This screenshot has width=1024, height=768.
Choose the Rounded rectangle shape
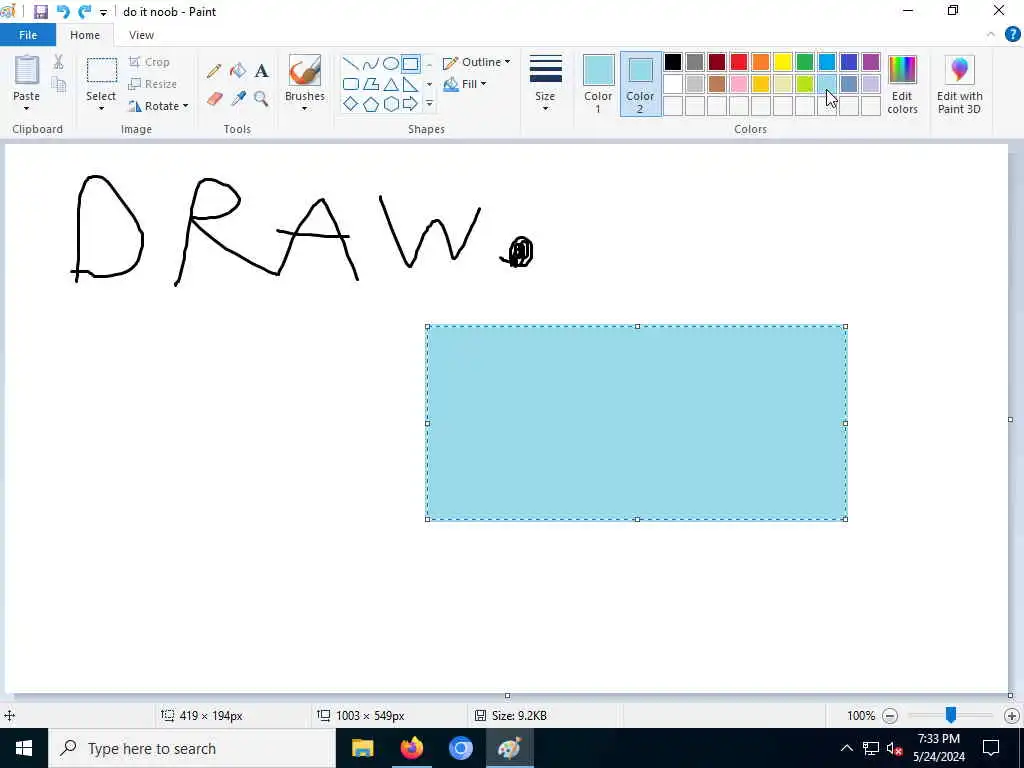pyautogui.click(x=351, y=84)
